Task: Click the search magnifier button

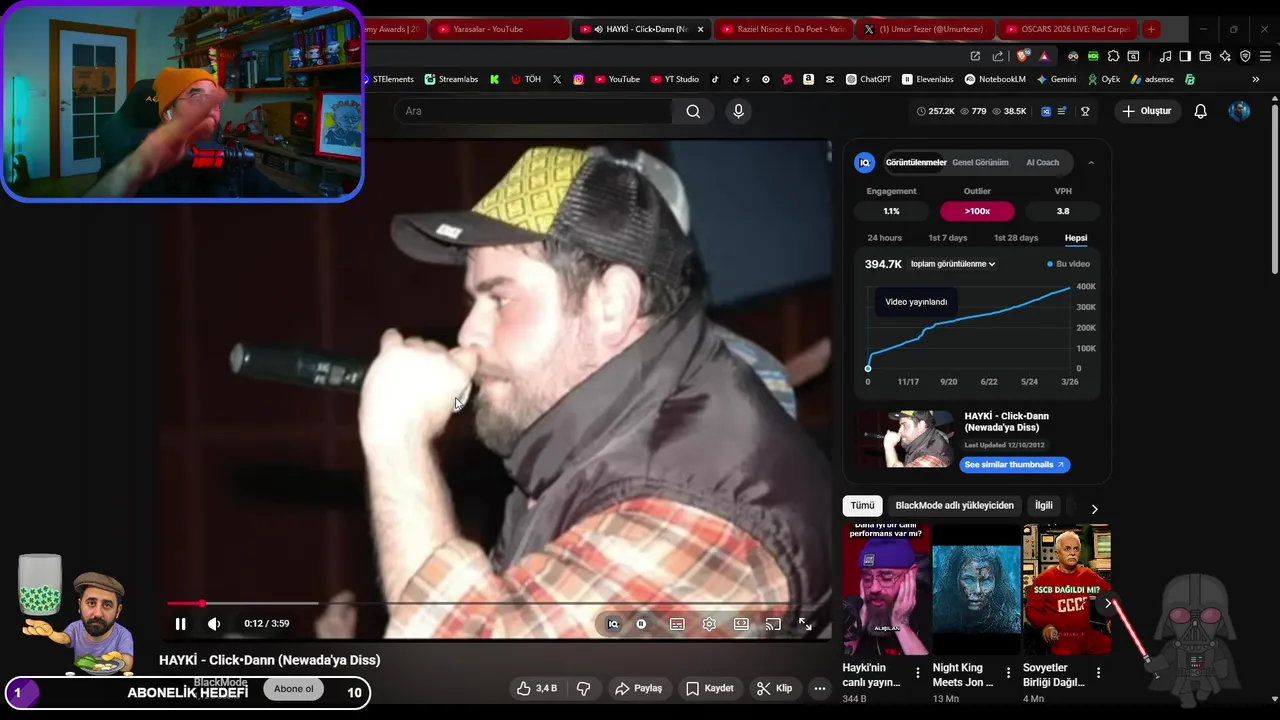Action: point(693,111)
